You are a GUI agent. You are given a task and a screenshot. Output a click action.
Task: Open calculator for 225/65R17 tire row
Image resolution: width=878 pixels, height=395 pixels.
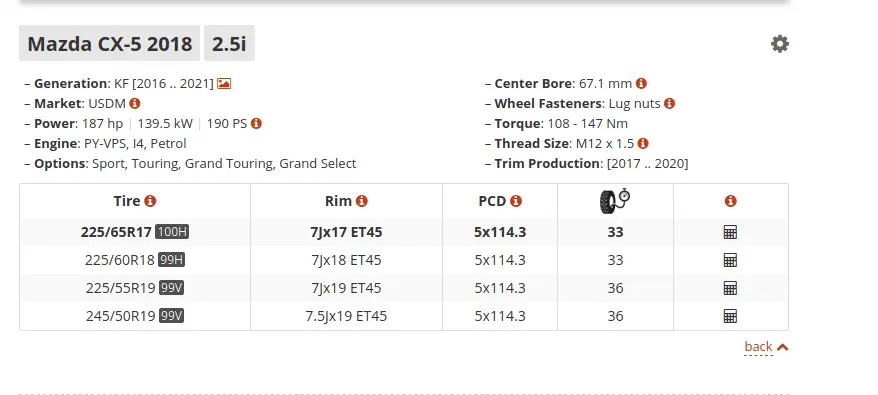[730, 232]
